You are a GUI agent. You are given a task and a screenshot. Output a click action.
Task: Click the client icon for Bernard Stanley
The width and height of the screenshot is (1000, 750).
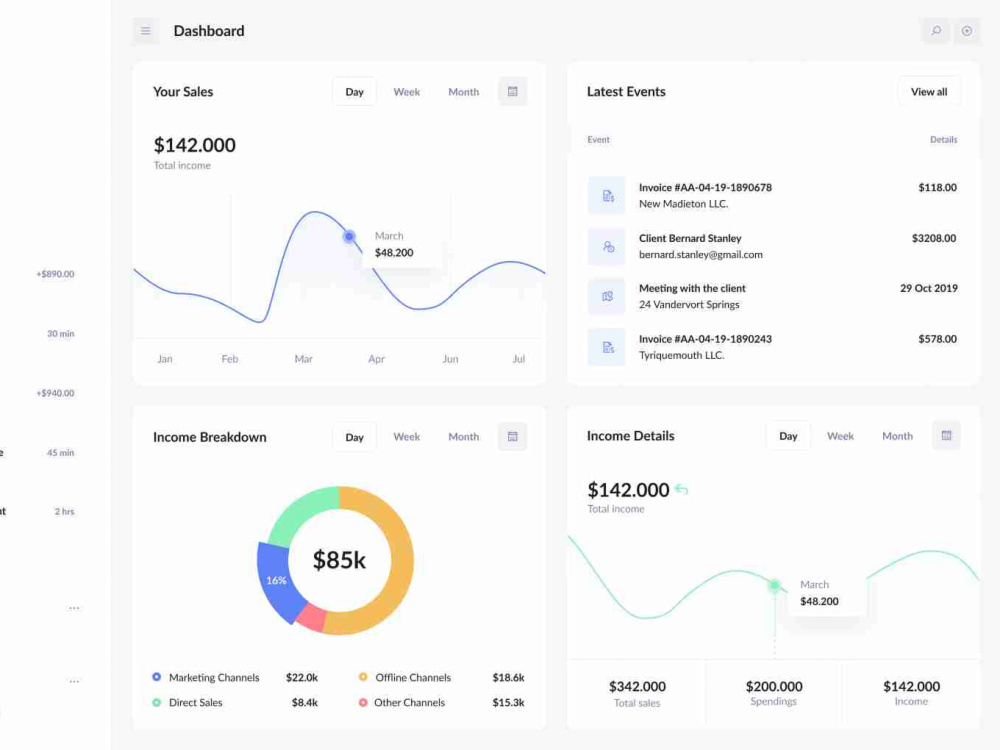[x=607, y=246]
